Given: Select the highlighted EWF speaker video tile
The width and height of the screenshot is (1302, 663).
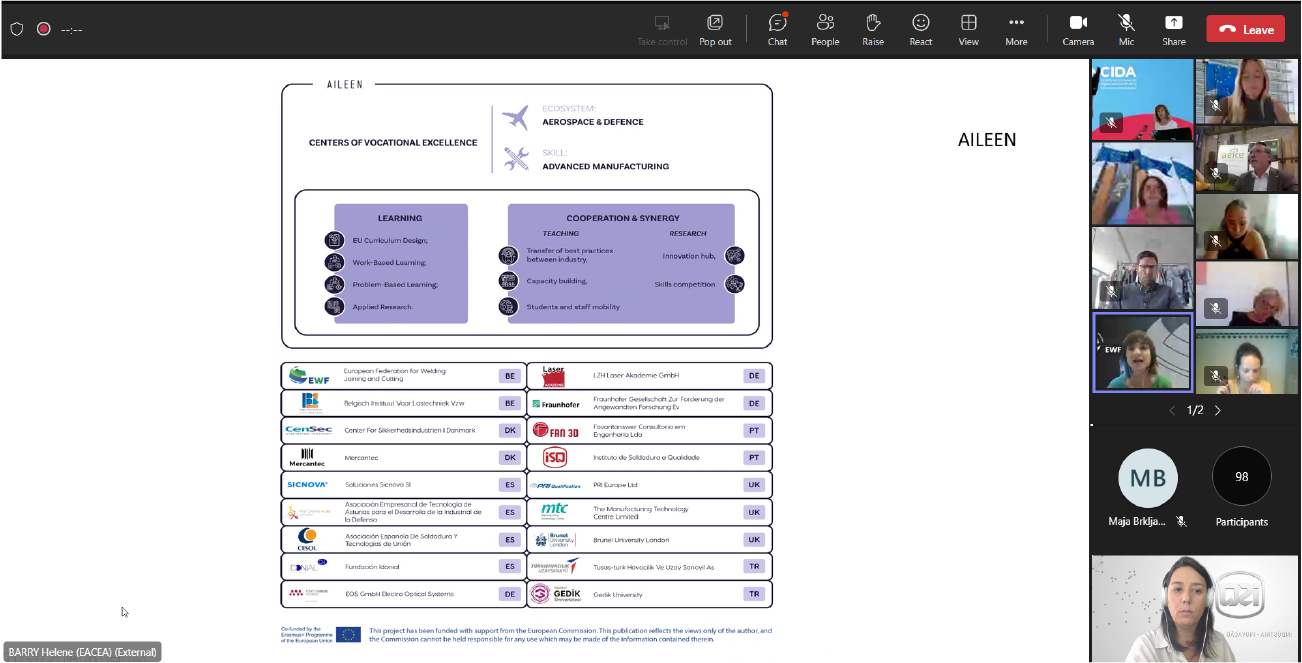Looking at the screenshot, I should pyautogui.click(x=1143, y=353).
